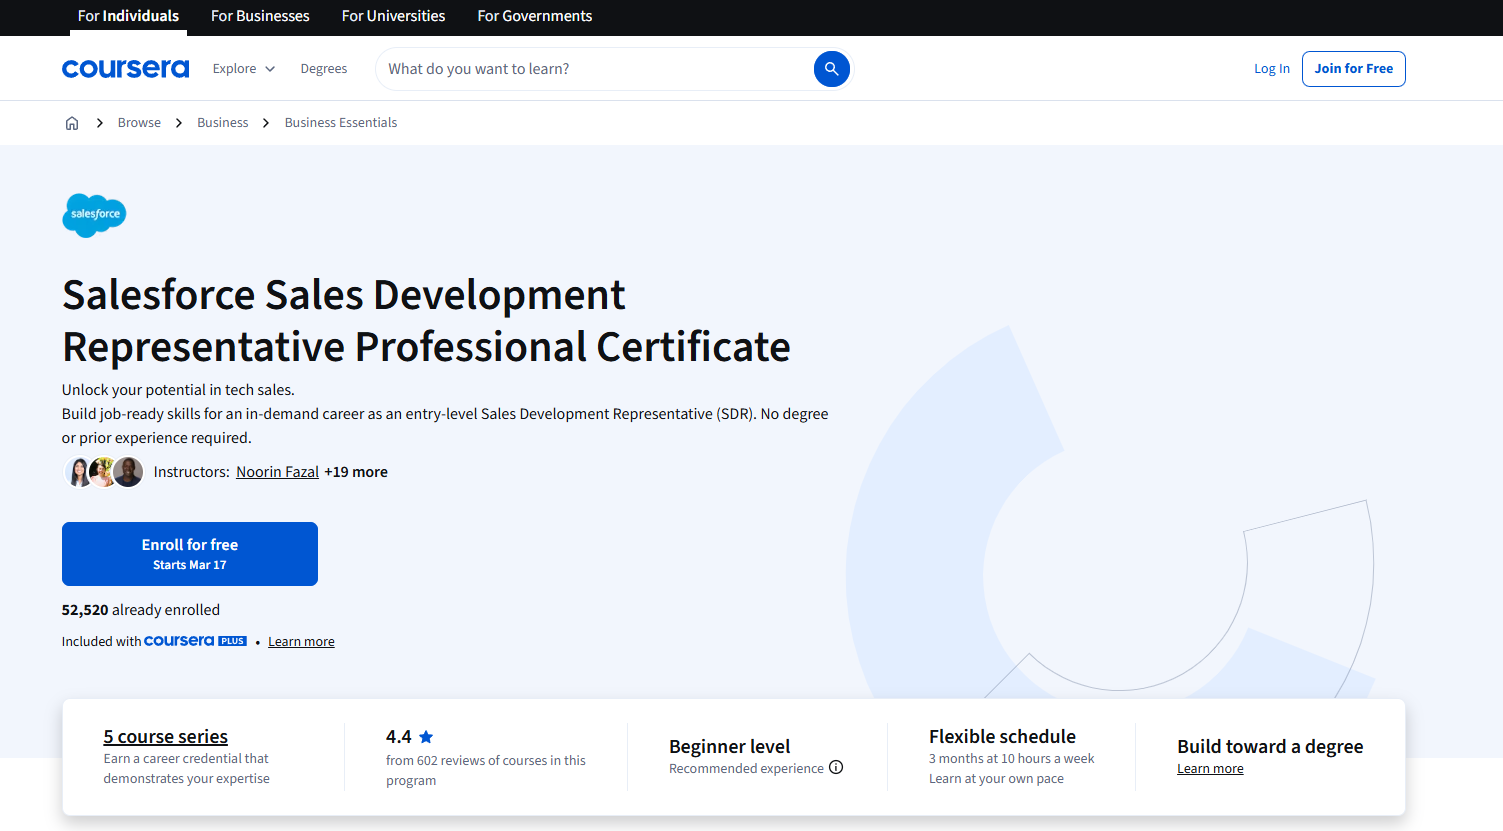Screen dimensions: 1503x831
Task: Click the 'Build toward a degree' heading
Action: tap(1270, 747)
